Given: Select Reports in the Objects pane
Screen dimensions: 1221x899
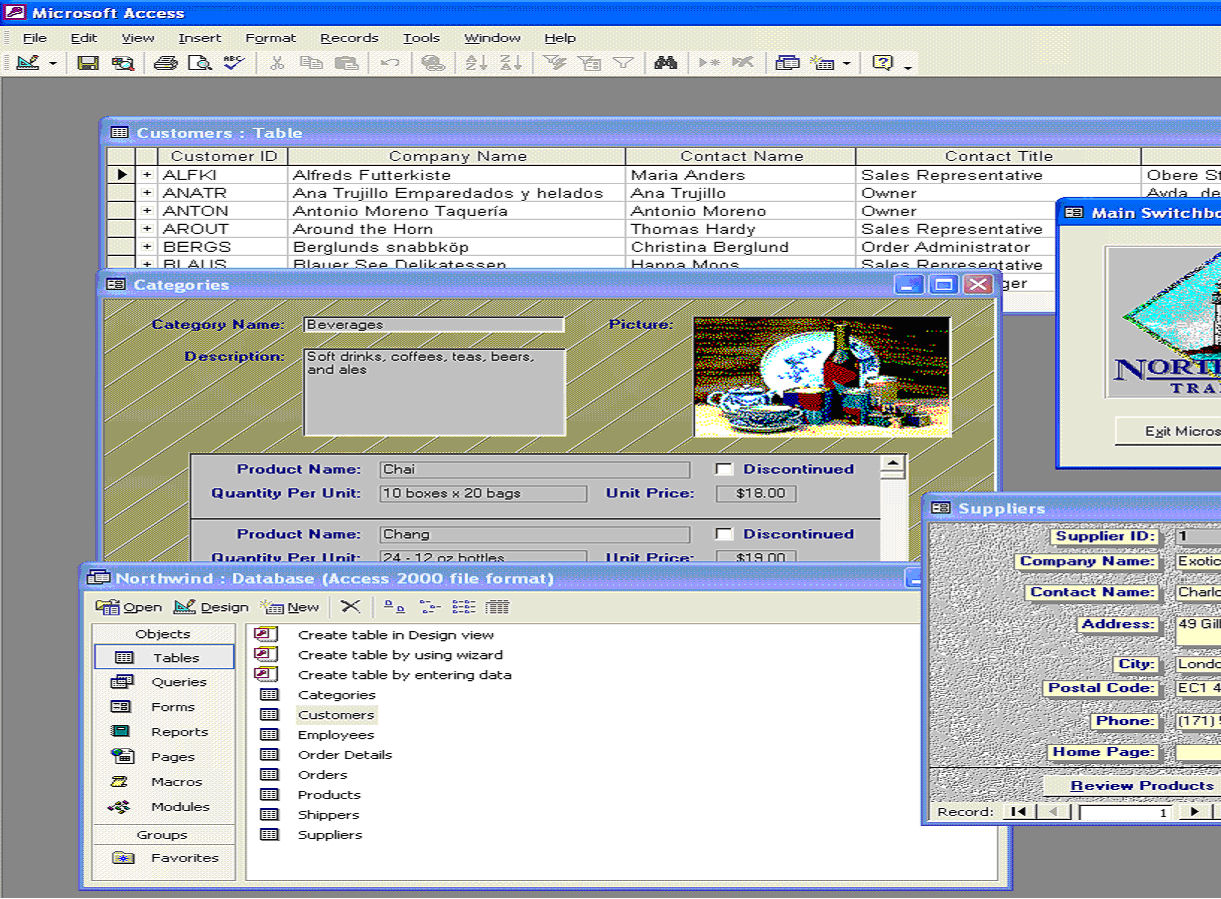Looking at the screenshot, I should [164, 732].
